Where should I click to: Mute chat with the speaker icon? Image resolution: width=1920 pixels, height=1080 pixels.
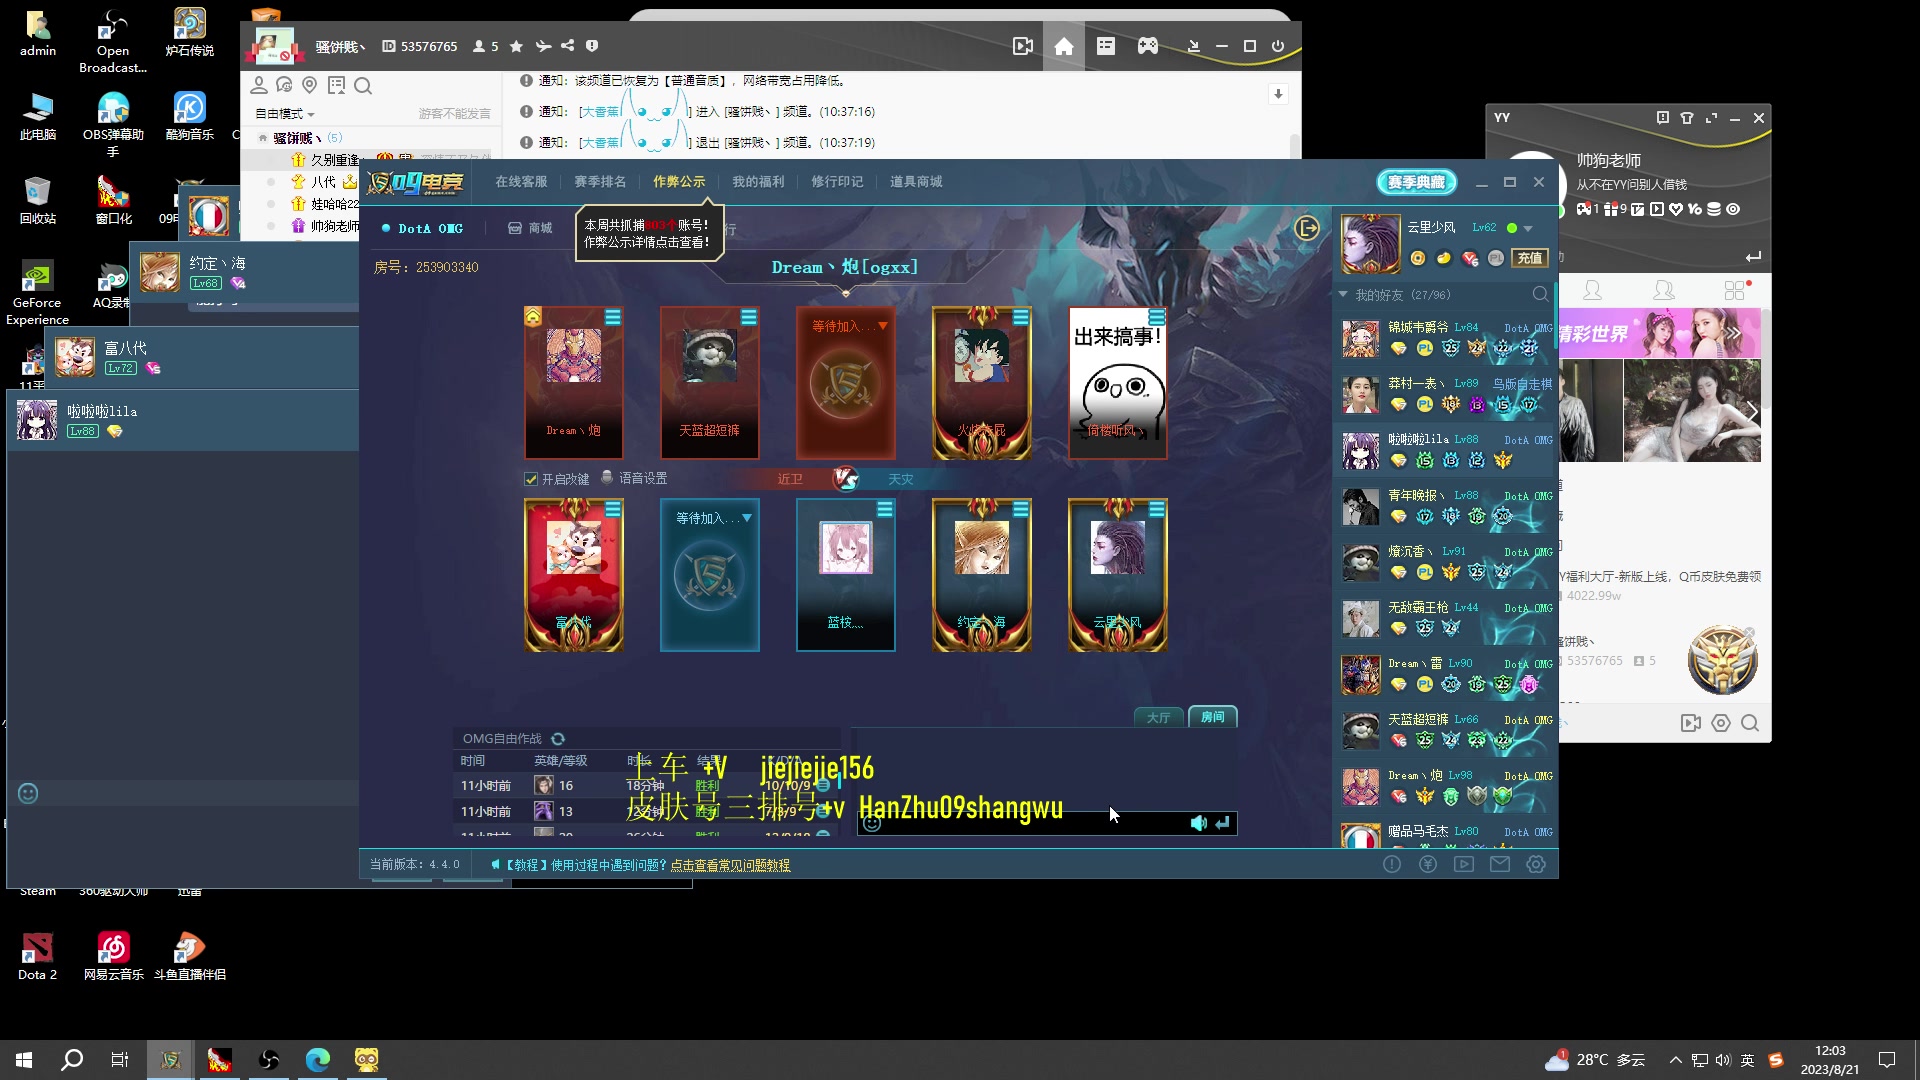(x=1198, y=823)
